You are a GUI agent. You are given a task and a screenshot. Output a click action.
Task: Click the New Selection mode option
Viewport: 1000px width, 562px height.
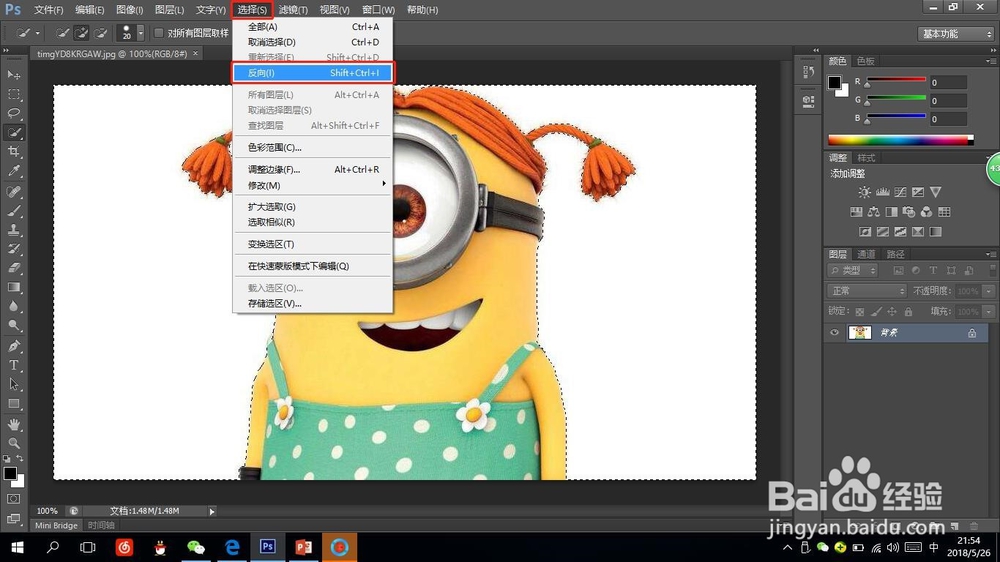pyautogui.click(x=62, y=33)
